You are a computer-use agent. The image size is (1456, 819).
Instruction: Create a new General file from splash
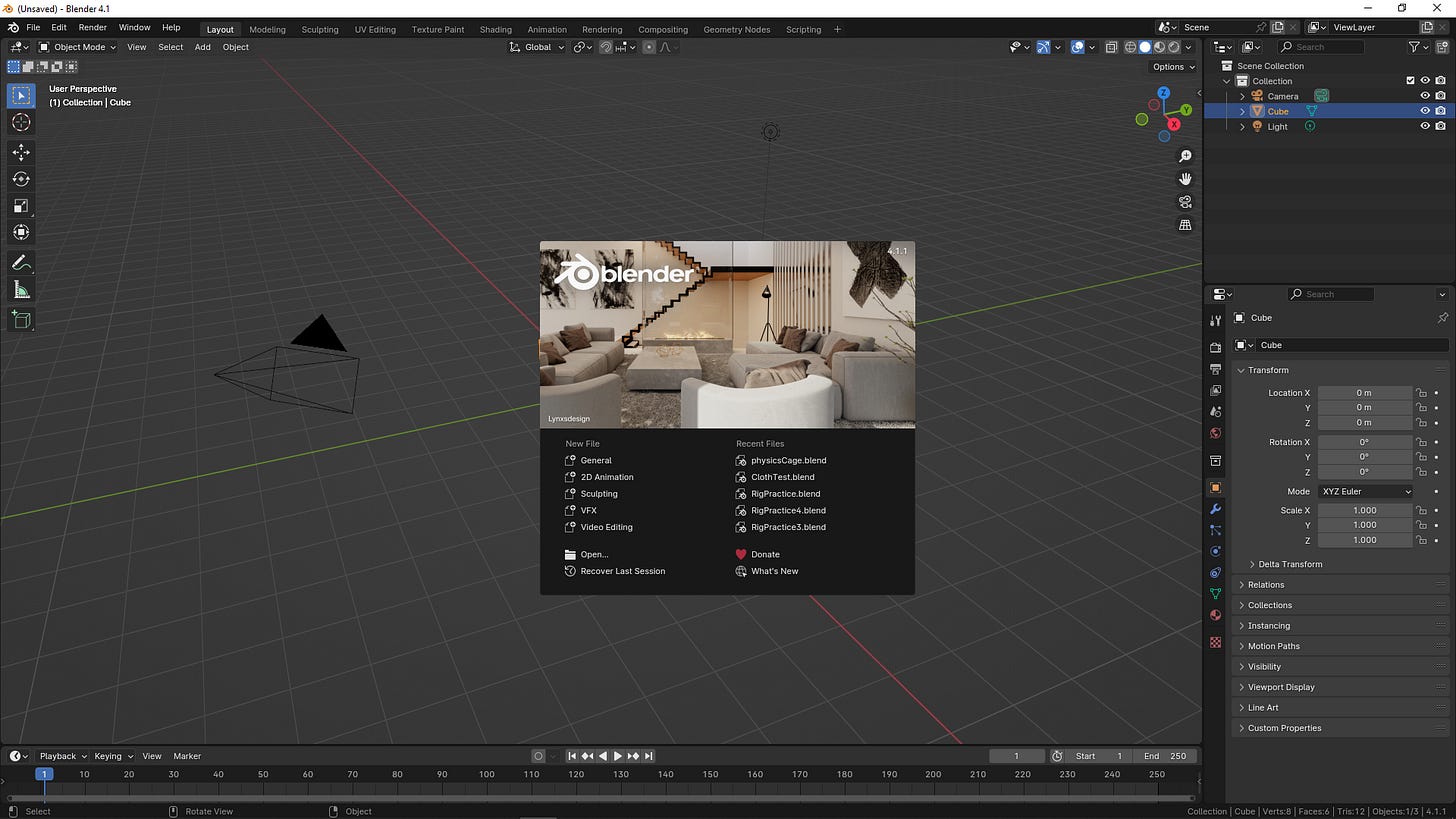(x=596, y=460)
